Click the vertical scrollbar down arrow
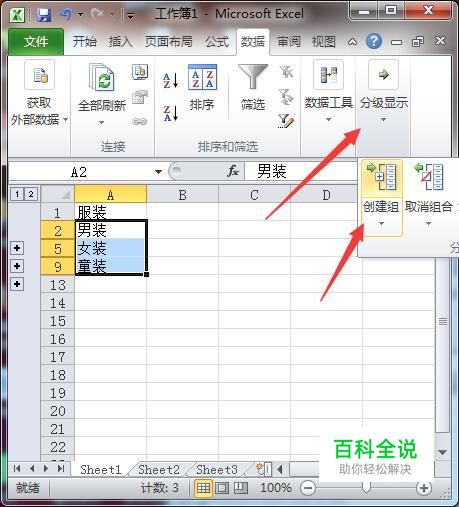 (x=443, y=452)
